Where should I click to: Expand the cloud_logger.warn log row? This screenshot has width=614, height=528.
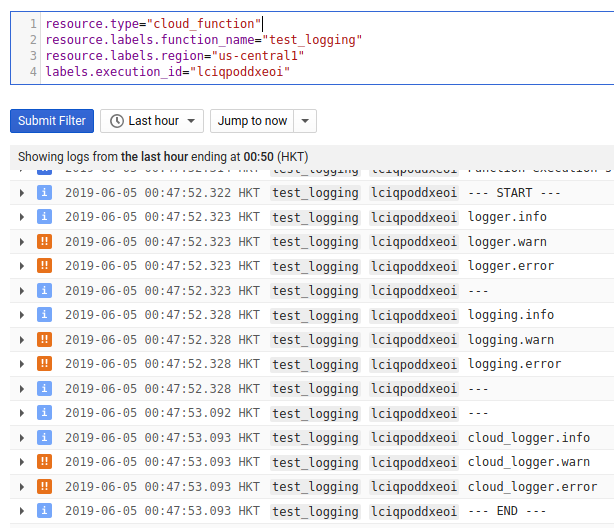coord(22,462)
